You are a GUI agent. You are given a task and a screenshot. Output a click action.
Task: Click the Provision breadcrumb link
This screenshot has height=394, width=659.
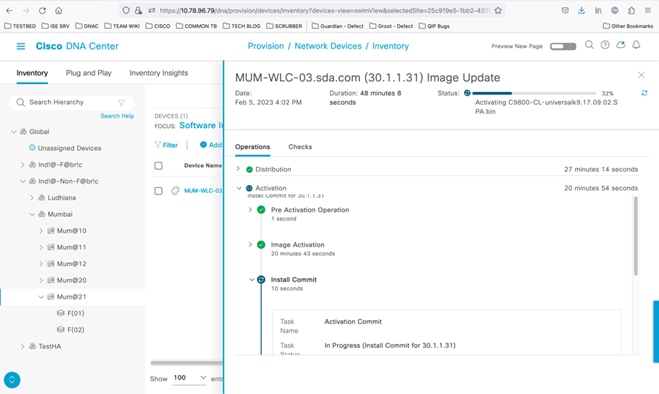[266, 46]
